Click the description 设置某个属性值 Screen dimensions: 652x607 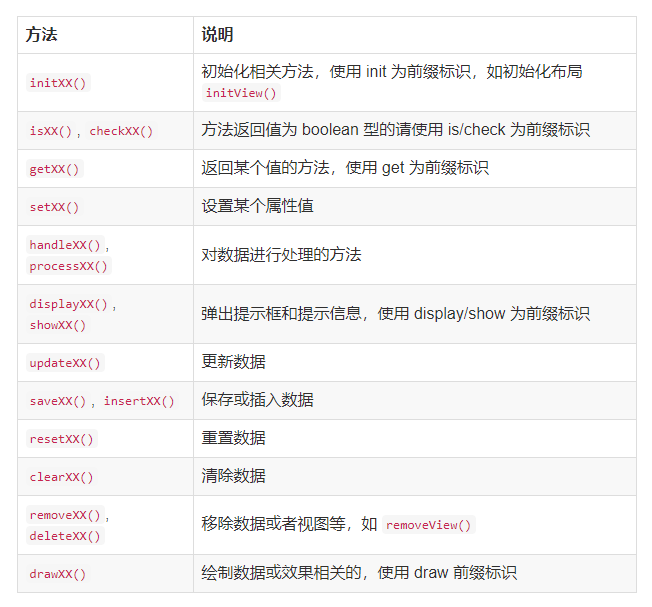point(257,206)
